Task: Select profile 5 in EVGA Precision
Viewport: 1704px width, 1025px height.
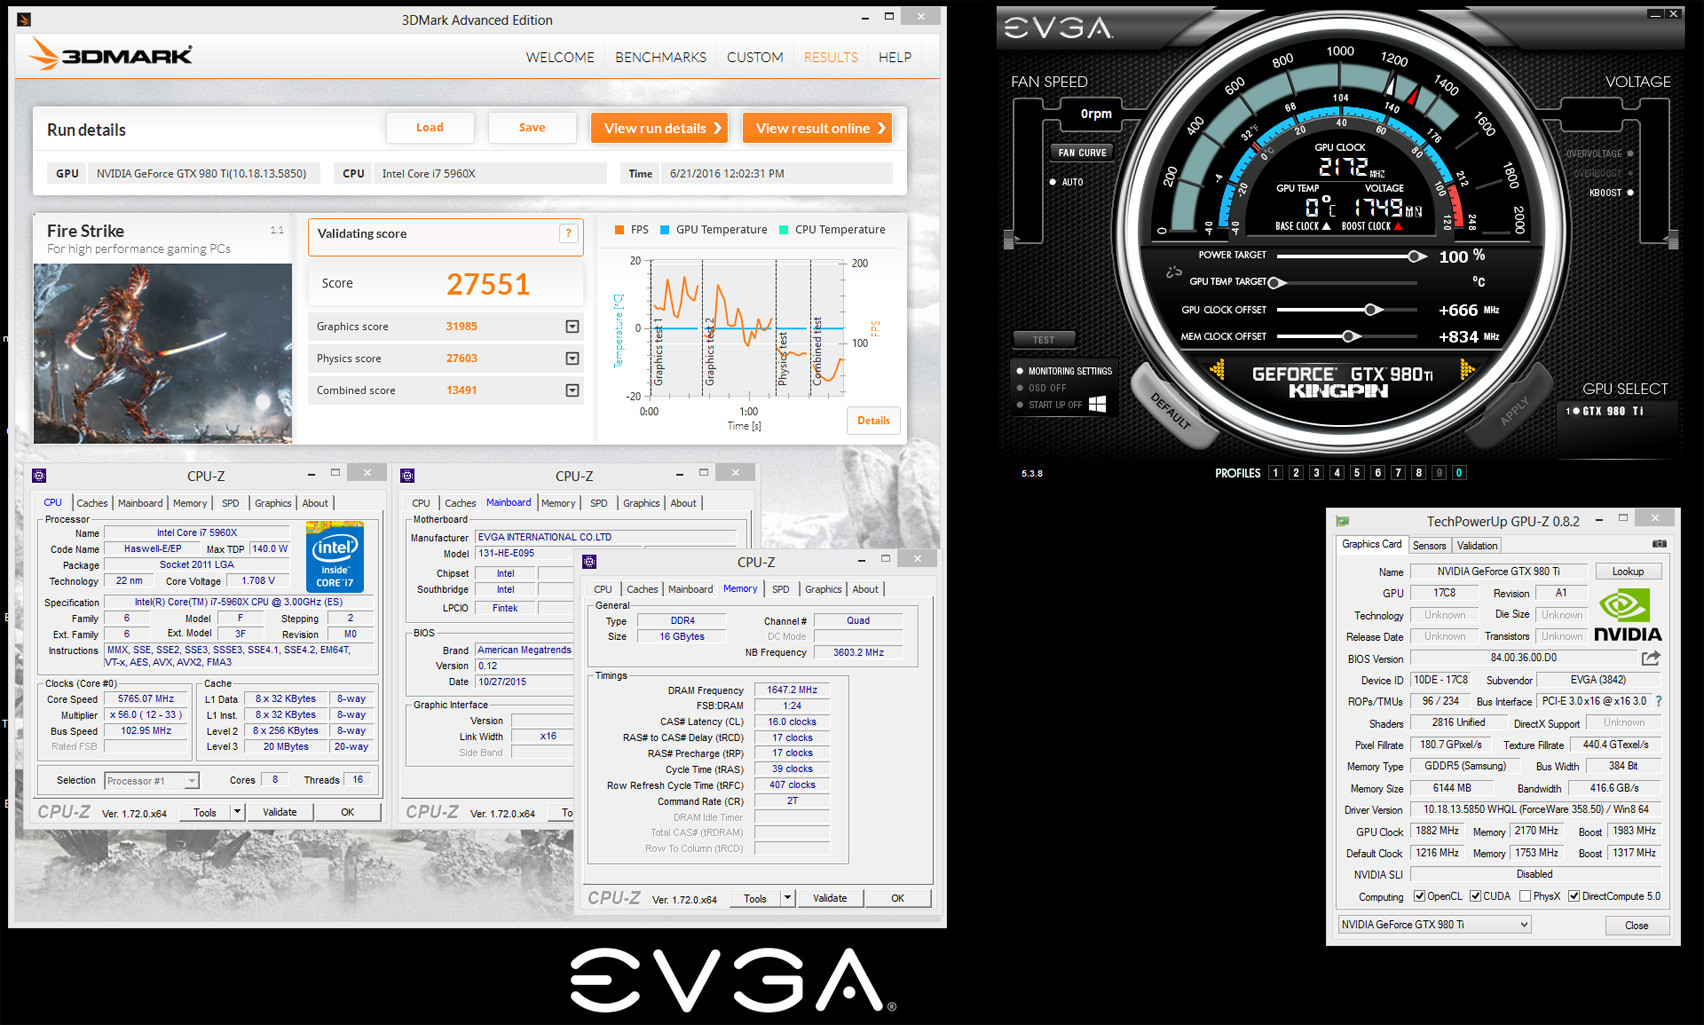Action: pos(1357,473)
